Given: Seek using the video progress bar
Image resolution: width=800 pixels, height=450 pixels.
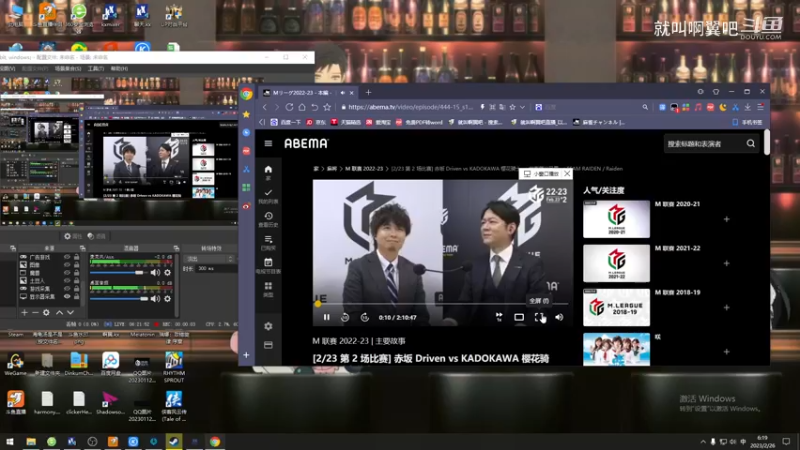Looking at the screenshot, I should pos(443,304).
